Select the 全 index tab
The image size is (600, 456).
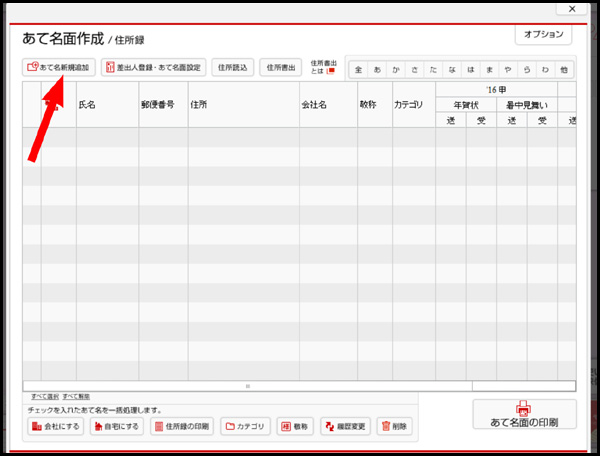(359, 70)
